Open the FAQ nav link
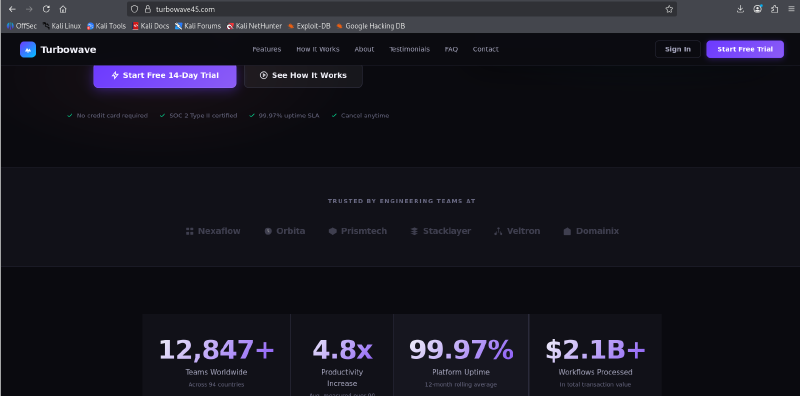Viewport: 800px width, 396px height. (451, 50)
